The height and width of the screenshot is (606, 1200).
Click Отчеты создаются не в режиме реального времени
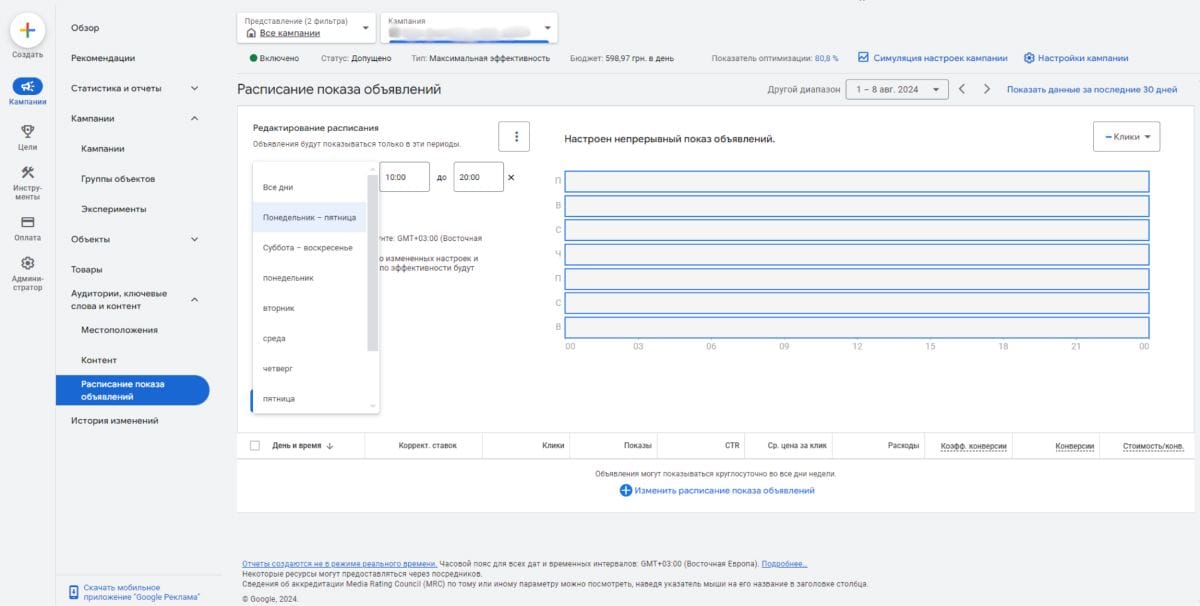339,564
